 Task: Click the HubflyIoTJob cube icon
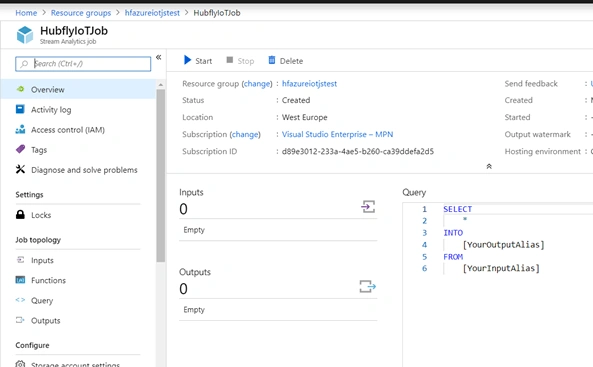[x=25, y=35]
